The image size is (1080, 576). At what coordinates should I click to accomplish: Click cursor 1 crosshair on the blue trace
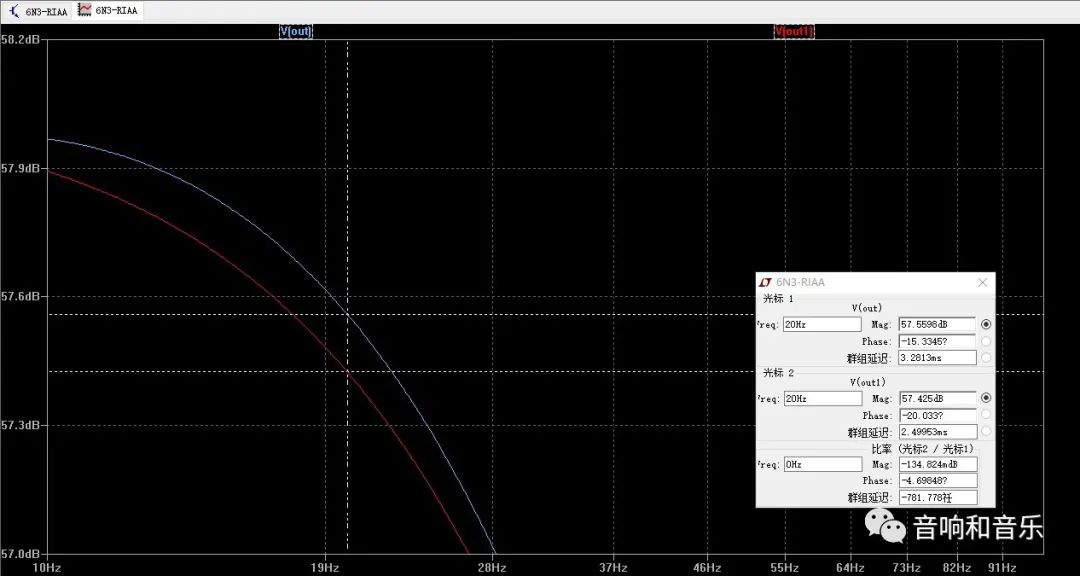[x=347, y=314]
